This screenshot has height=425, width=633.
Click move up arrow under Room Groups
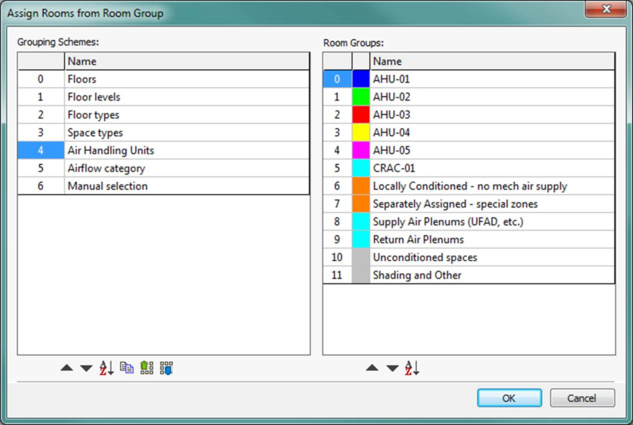(x=372, y=368)
